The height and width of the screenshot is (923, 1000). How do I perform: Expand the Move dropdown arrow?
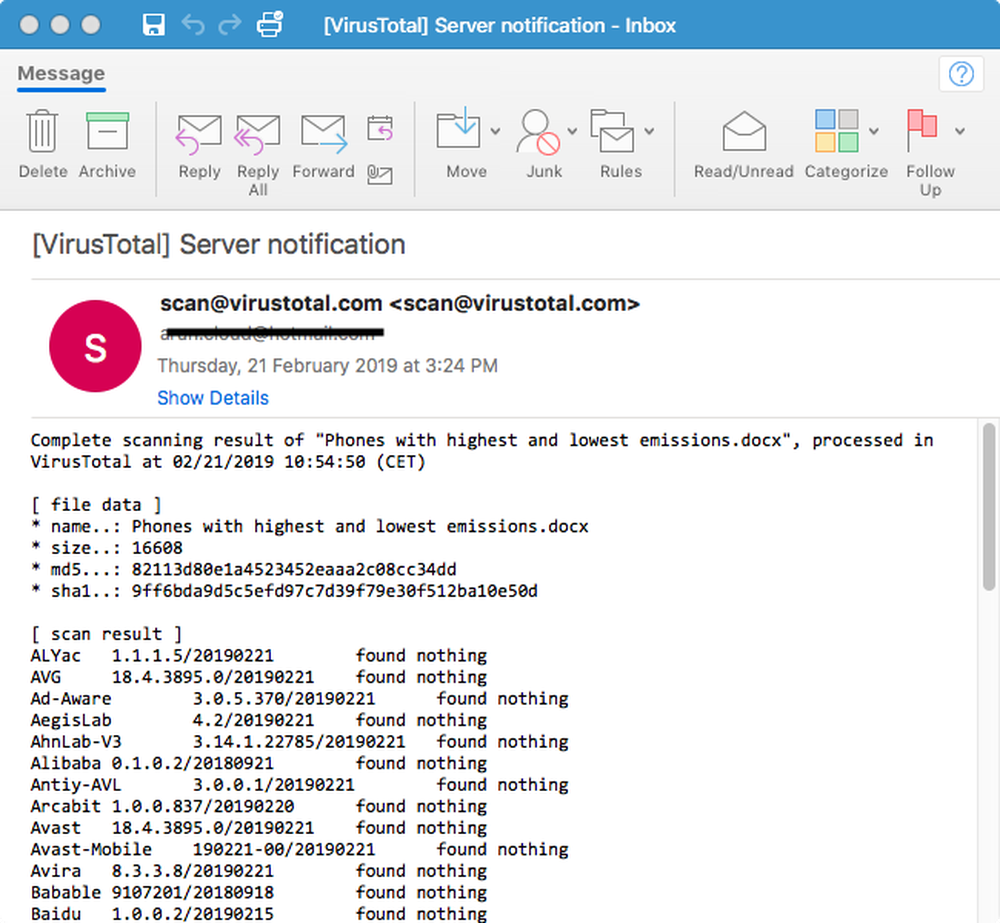click(x=496, y=131)
